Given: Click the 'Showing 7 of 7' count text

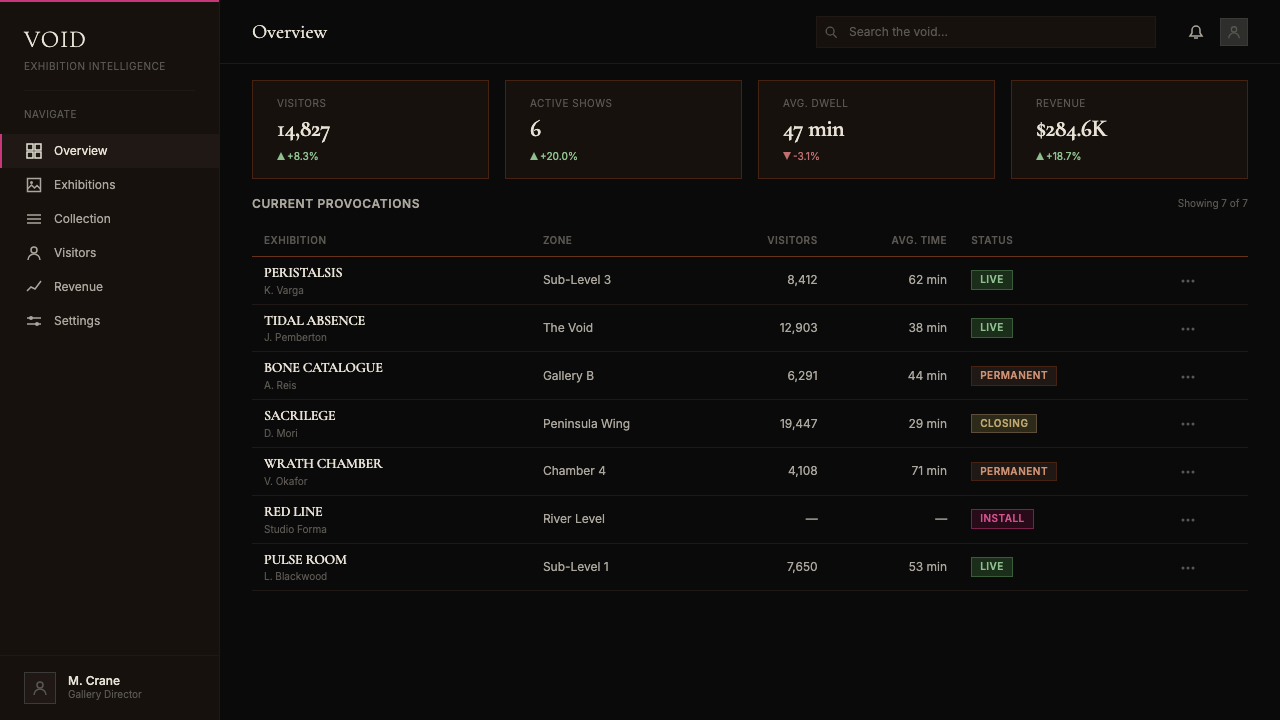Looking at the screenshot, I should click(x=1212, y=203).
